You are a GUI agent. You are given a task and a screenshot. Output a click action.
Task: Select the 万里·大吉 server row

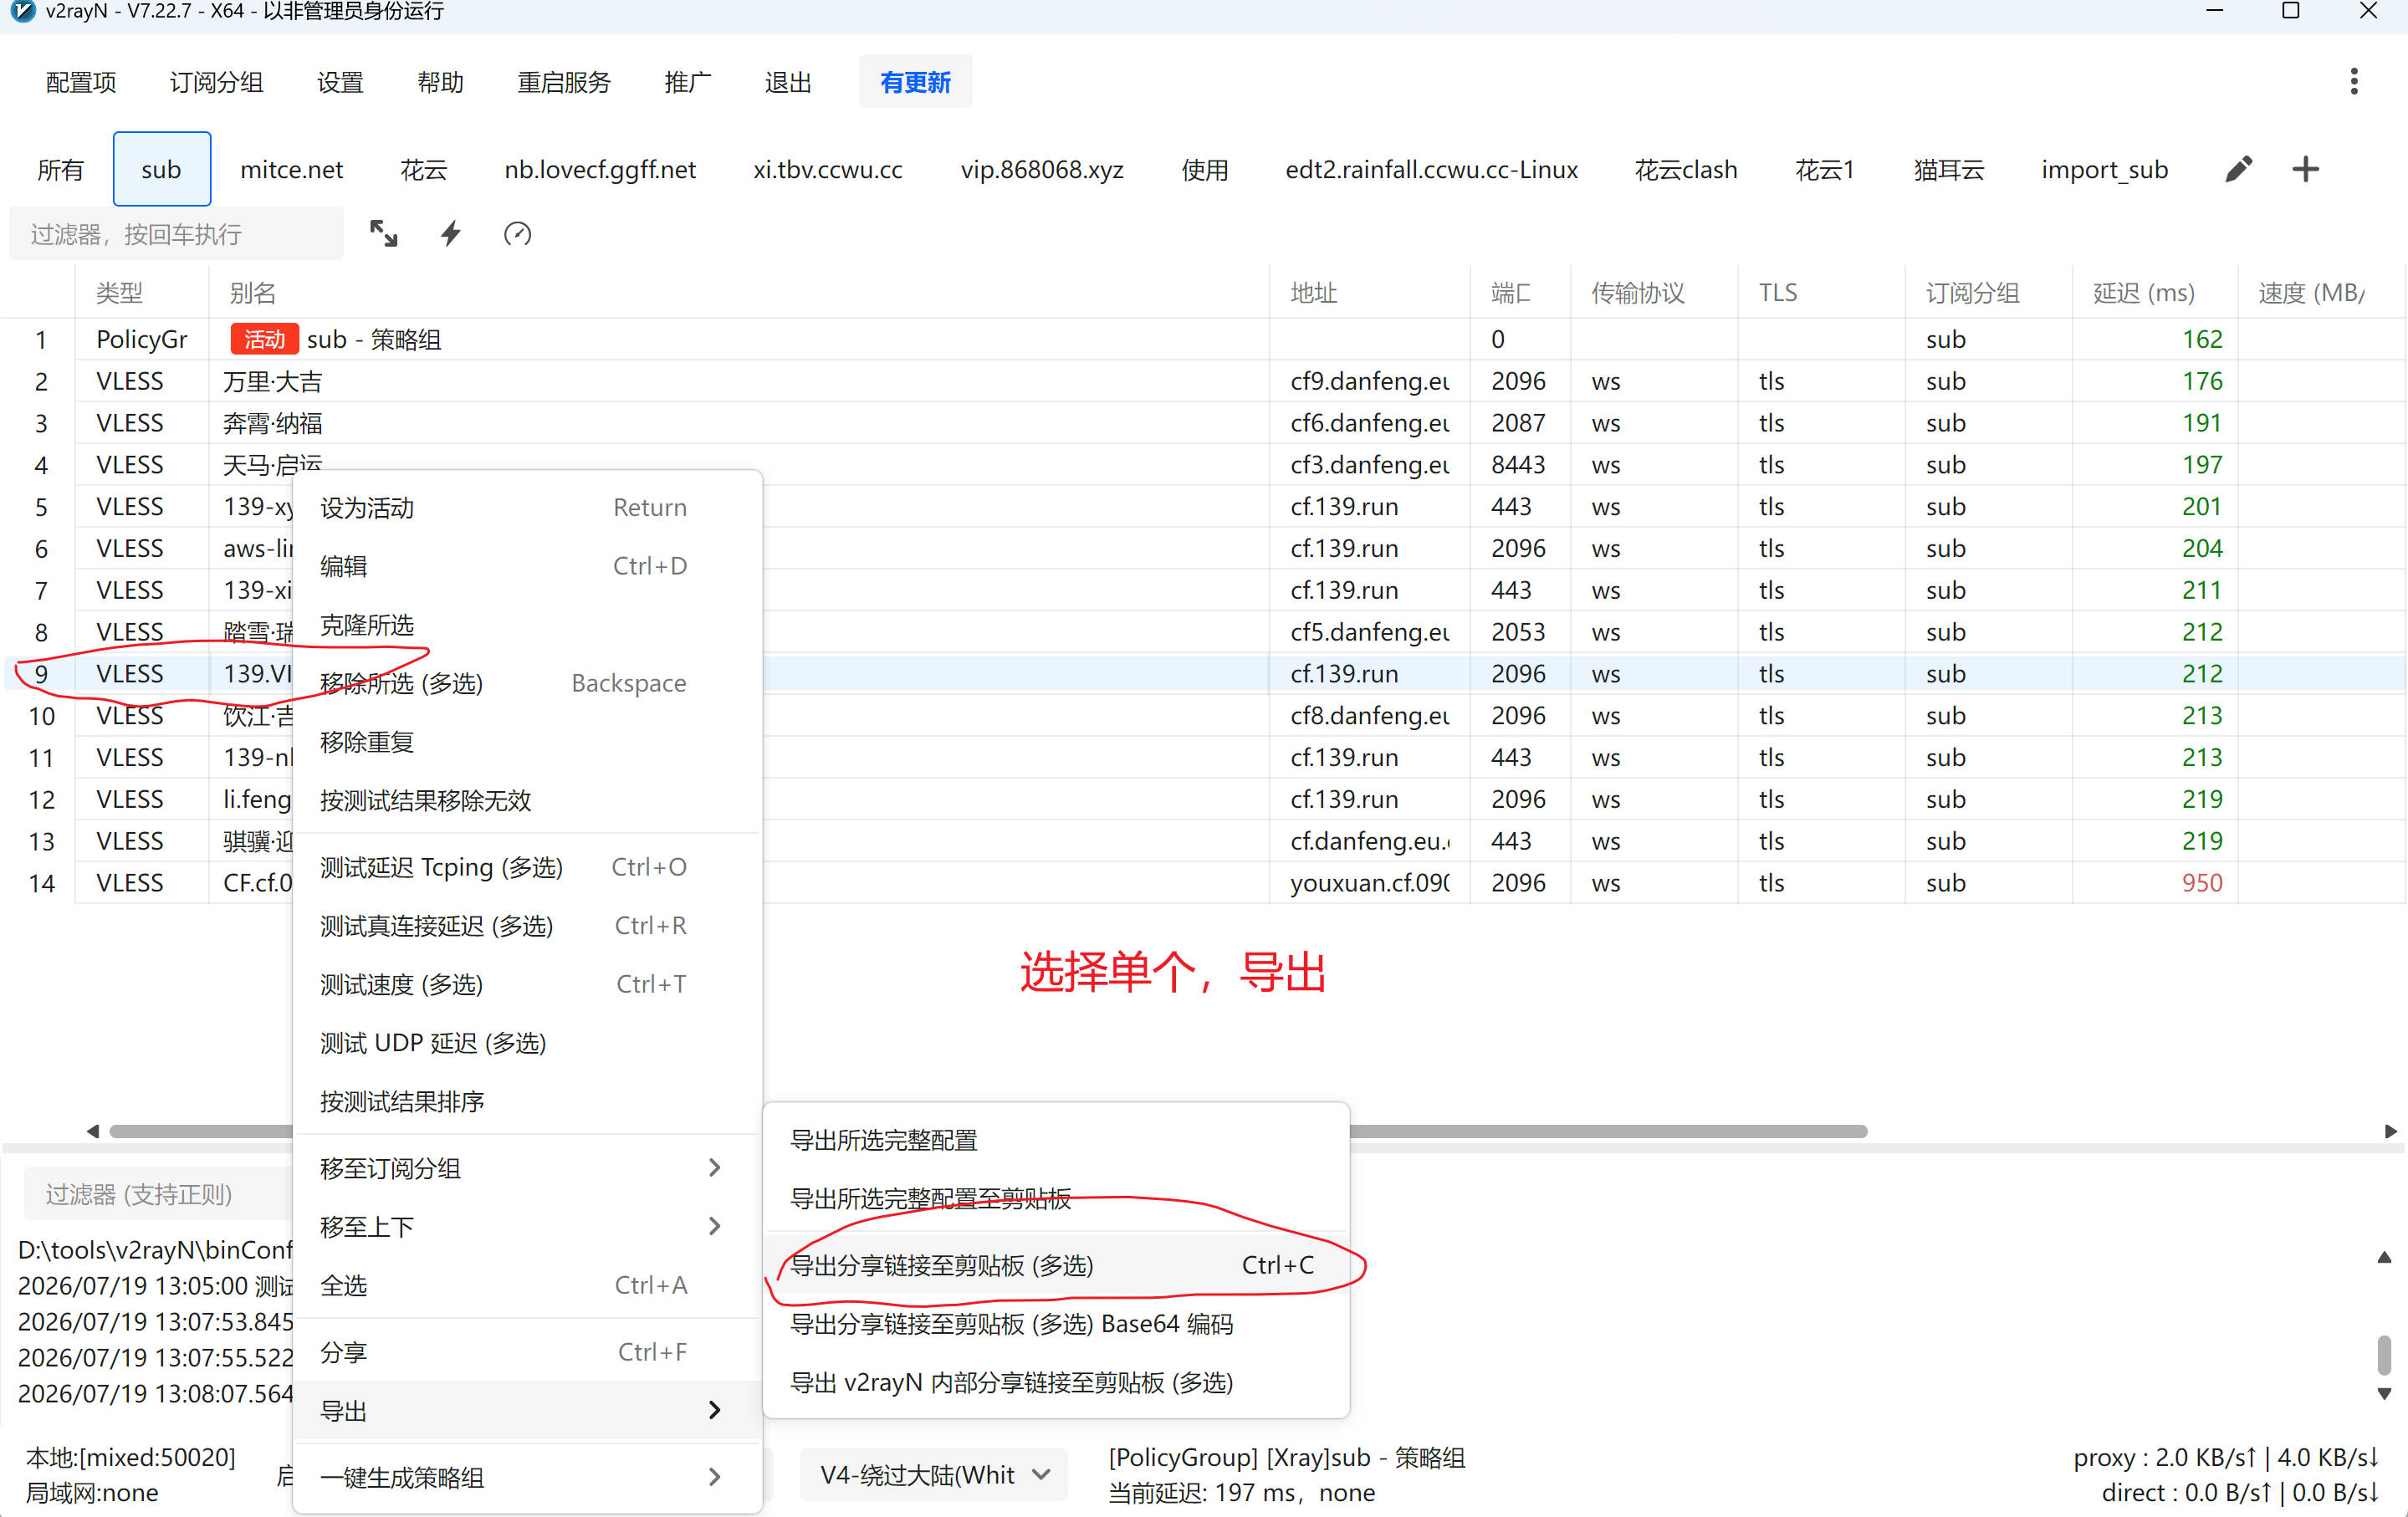[x=1204, y=381]
